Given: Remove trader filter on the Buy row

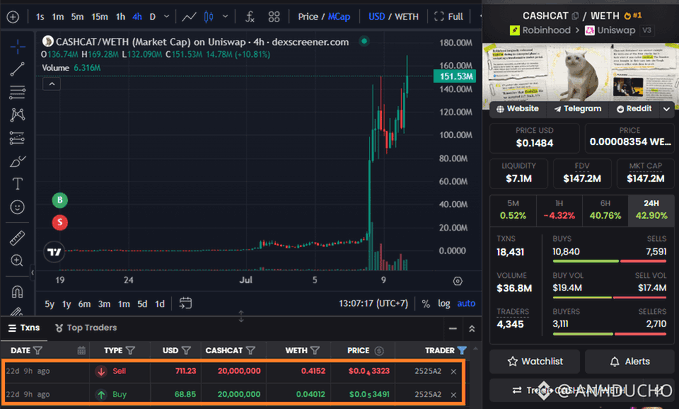Looking at the screenshot, I should coord(453,395).
